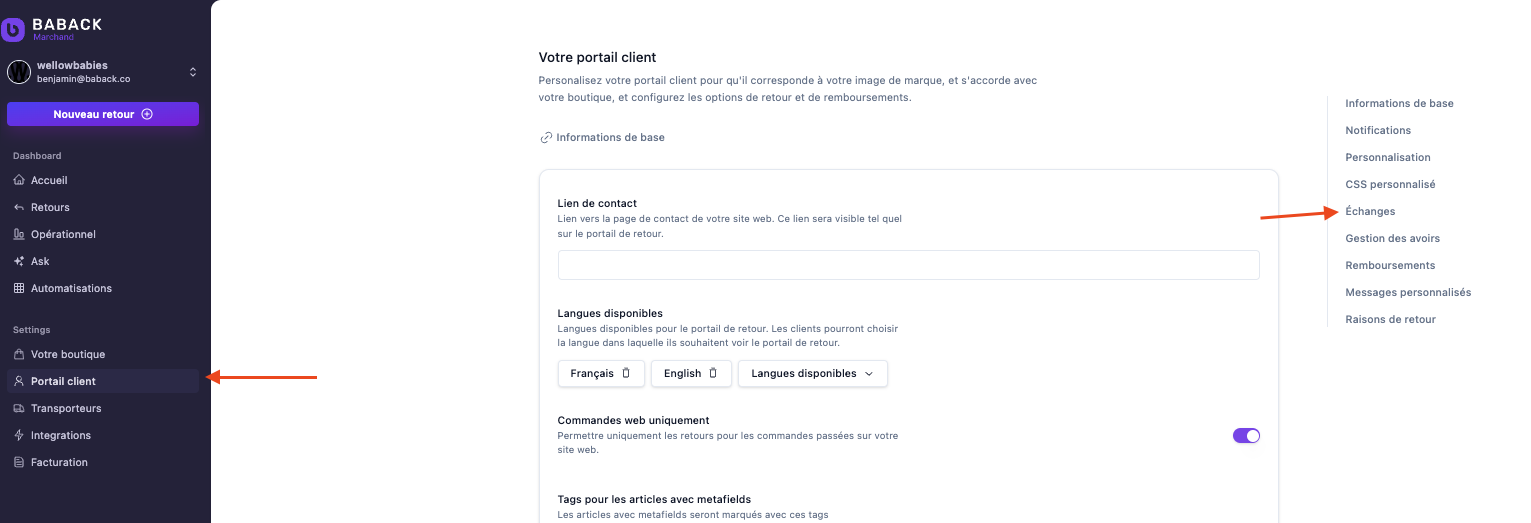Remove the English language with trash icon

[x=713, y=374]
